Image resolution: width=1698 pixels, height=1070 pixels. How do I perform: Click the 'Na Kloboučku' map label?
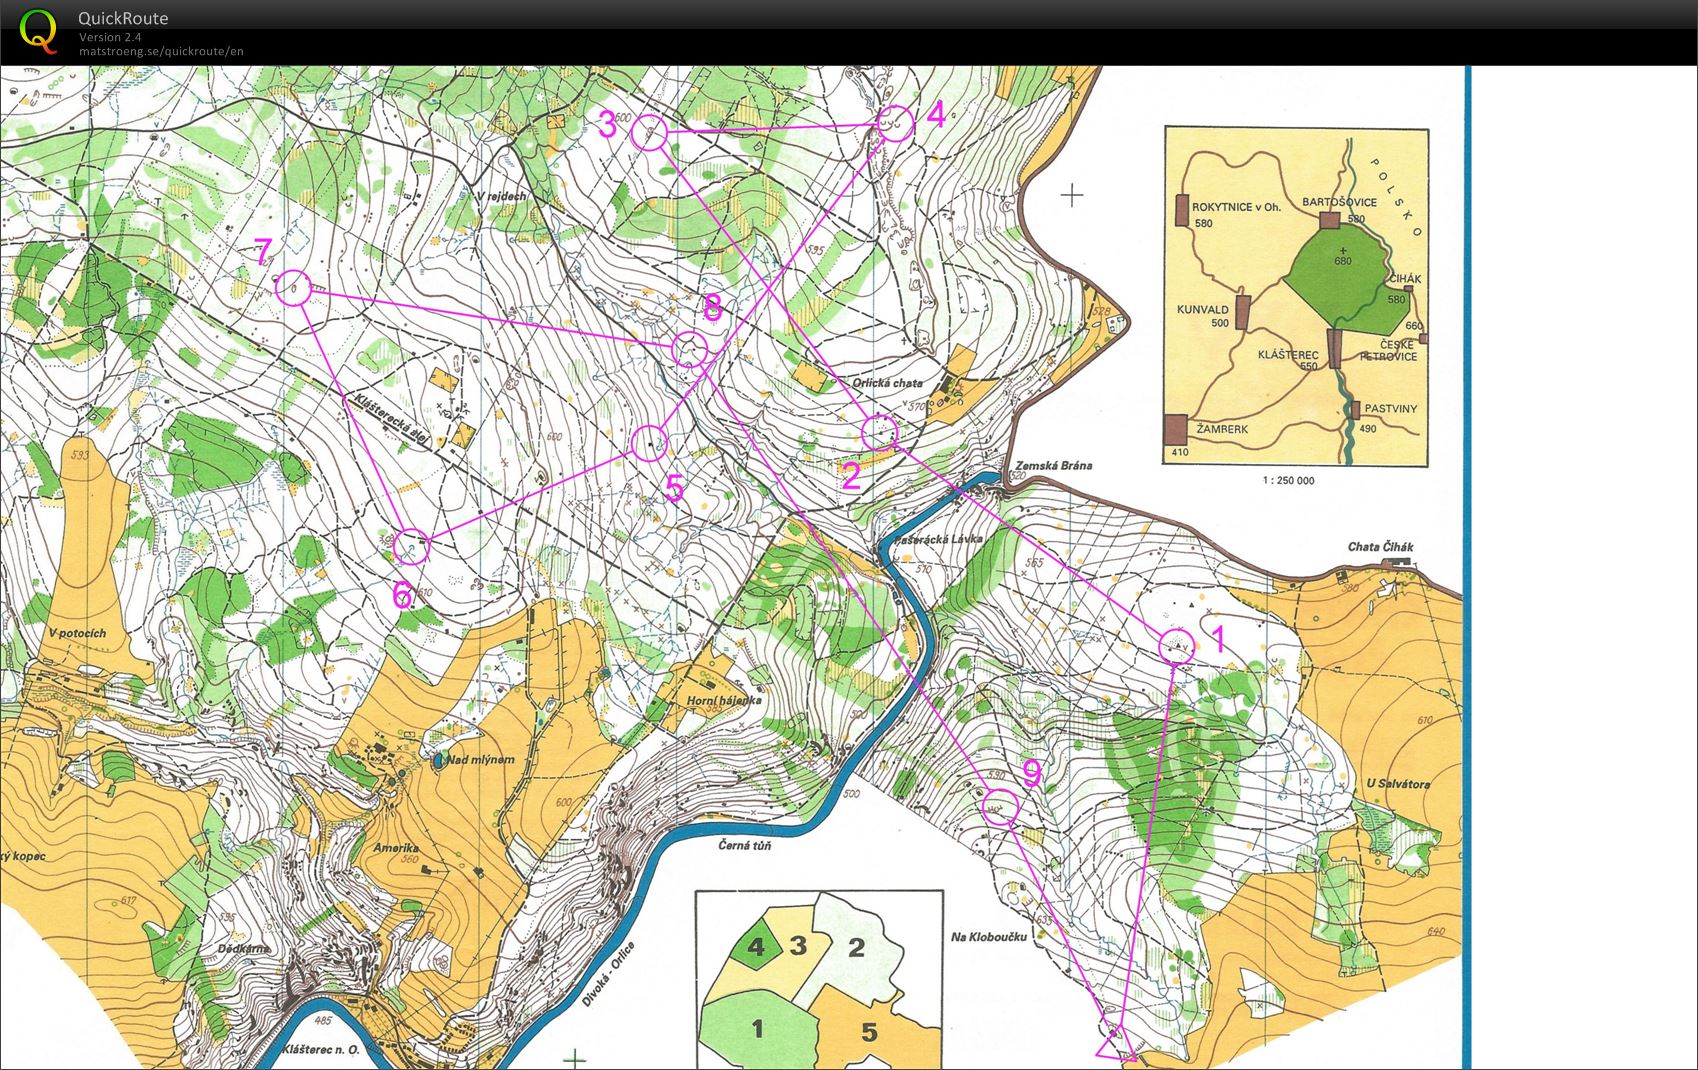(988, 937)
